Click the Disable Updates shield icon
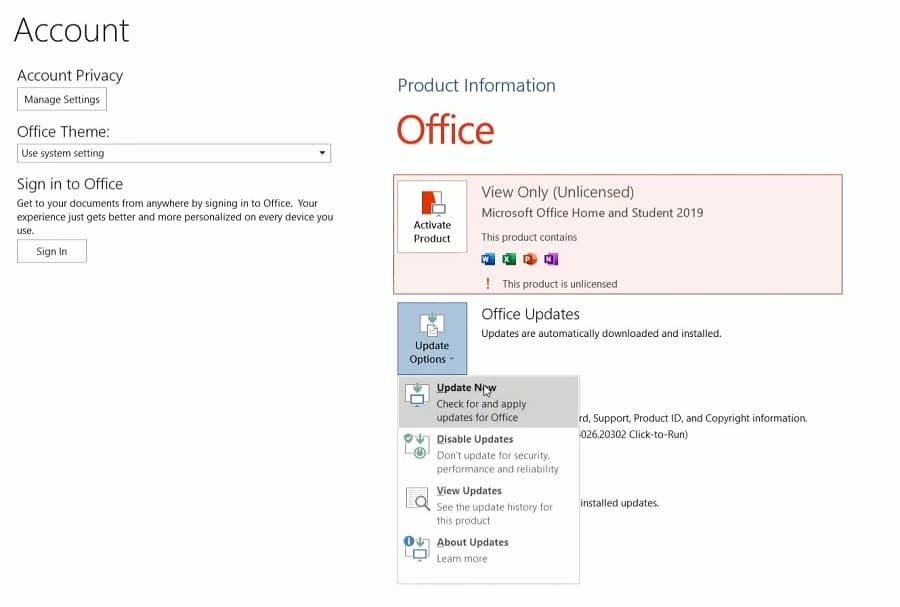 tap(416, 446)
